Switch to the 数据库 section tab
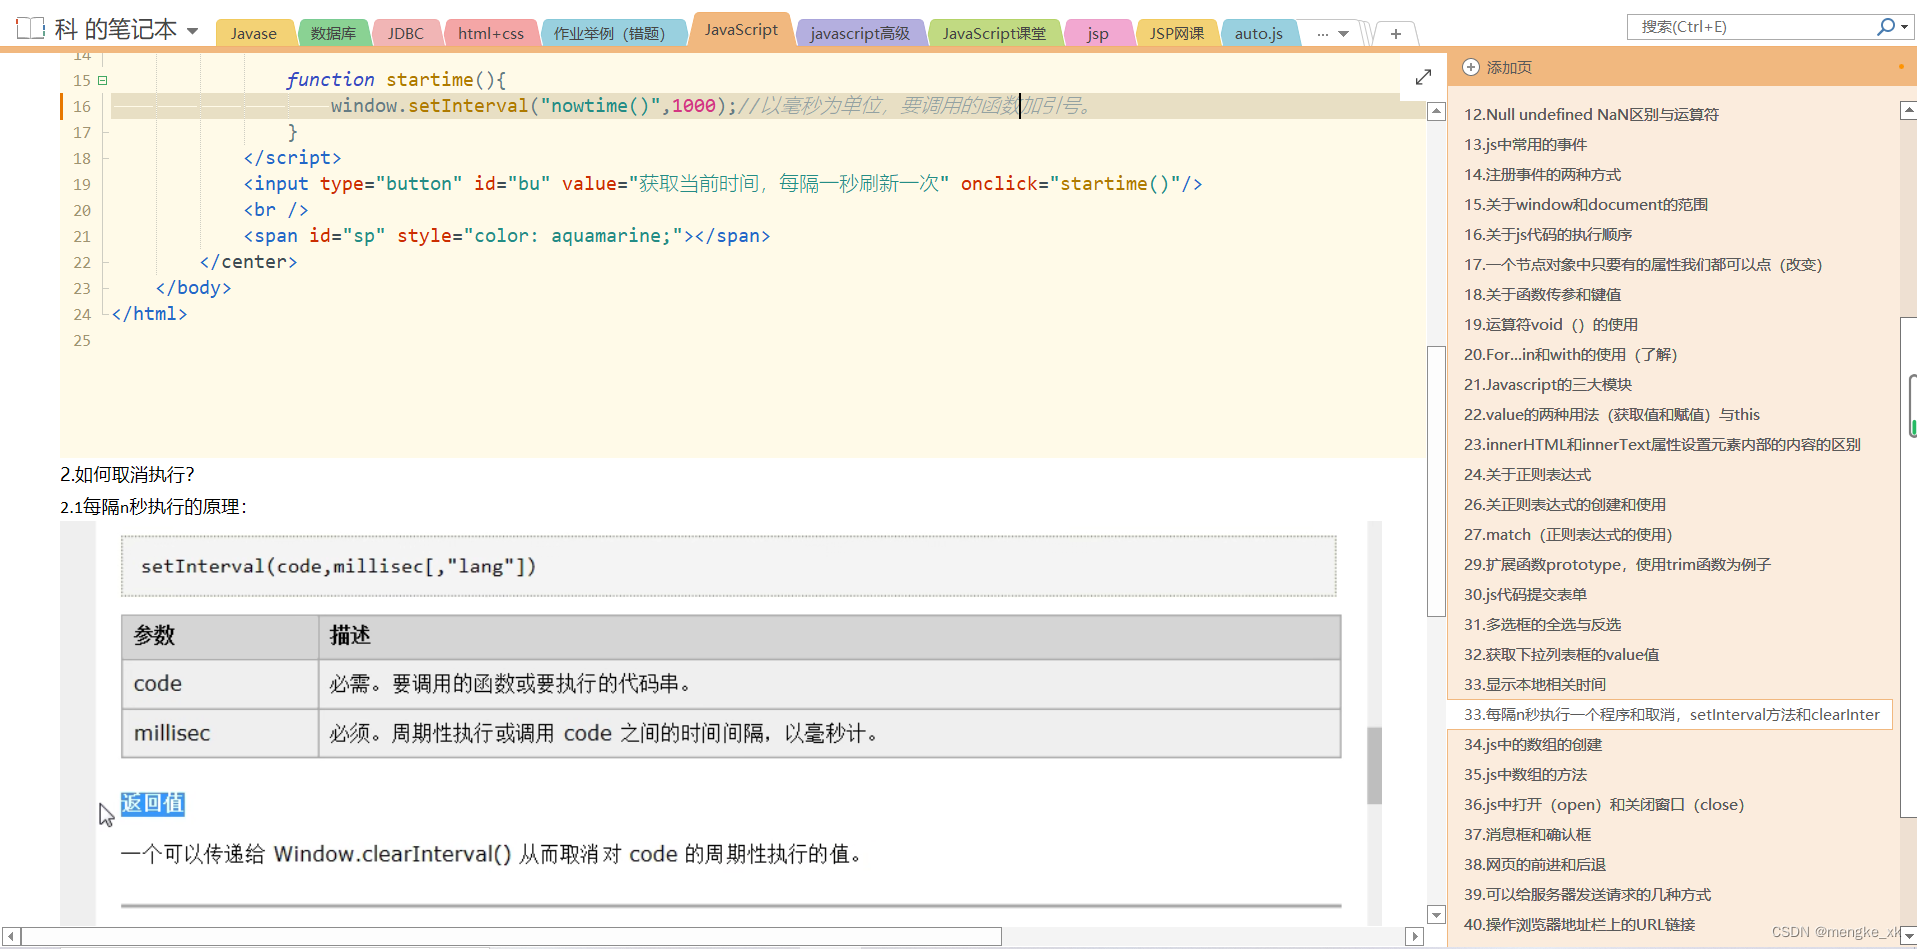The image size is (1917, 949). coord(333,32)
